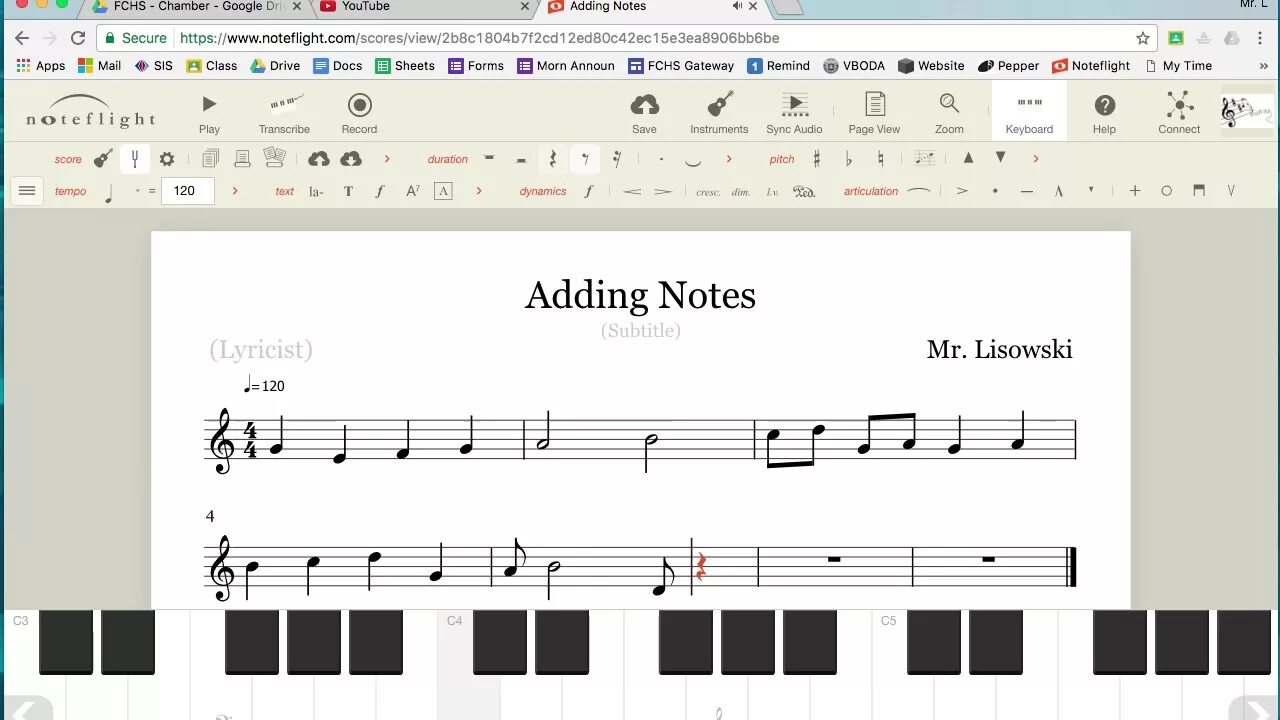Apply an accent articulation
The height and width of the screenshot is (720, 1280).
pos(962,191)
